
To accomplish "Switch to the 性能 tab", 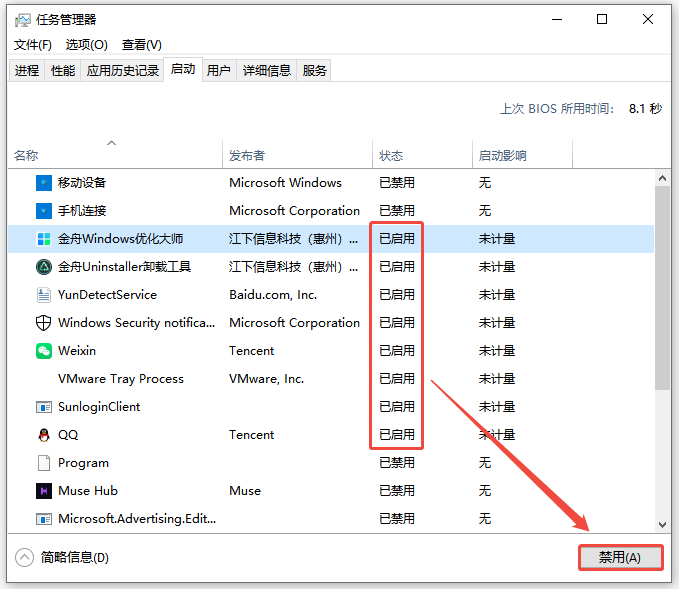I will click(63, 70).
